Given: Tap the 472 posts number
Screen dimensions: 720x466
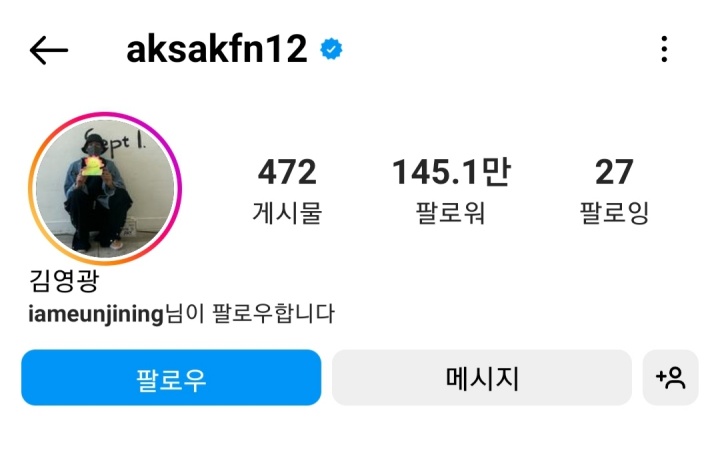Looking at the screenshot, I should coord(287,172).
